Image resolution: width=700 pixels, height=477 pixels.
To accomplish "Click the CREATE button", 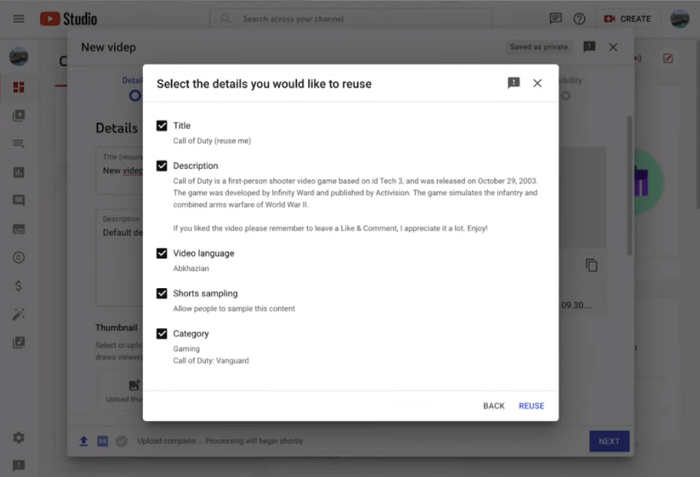I will (x=627, y=19).
